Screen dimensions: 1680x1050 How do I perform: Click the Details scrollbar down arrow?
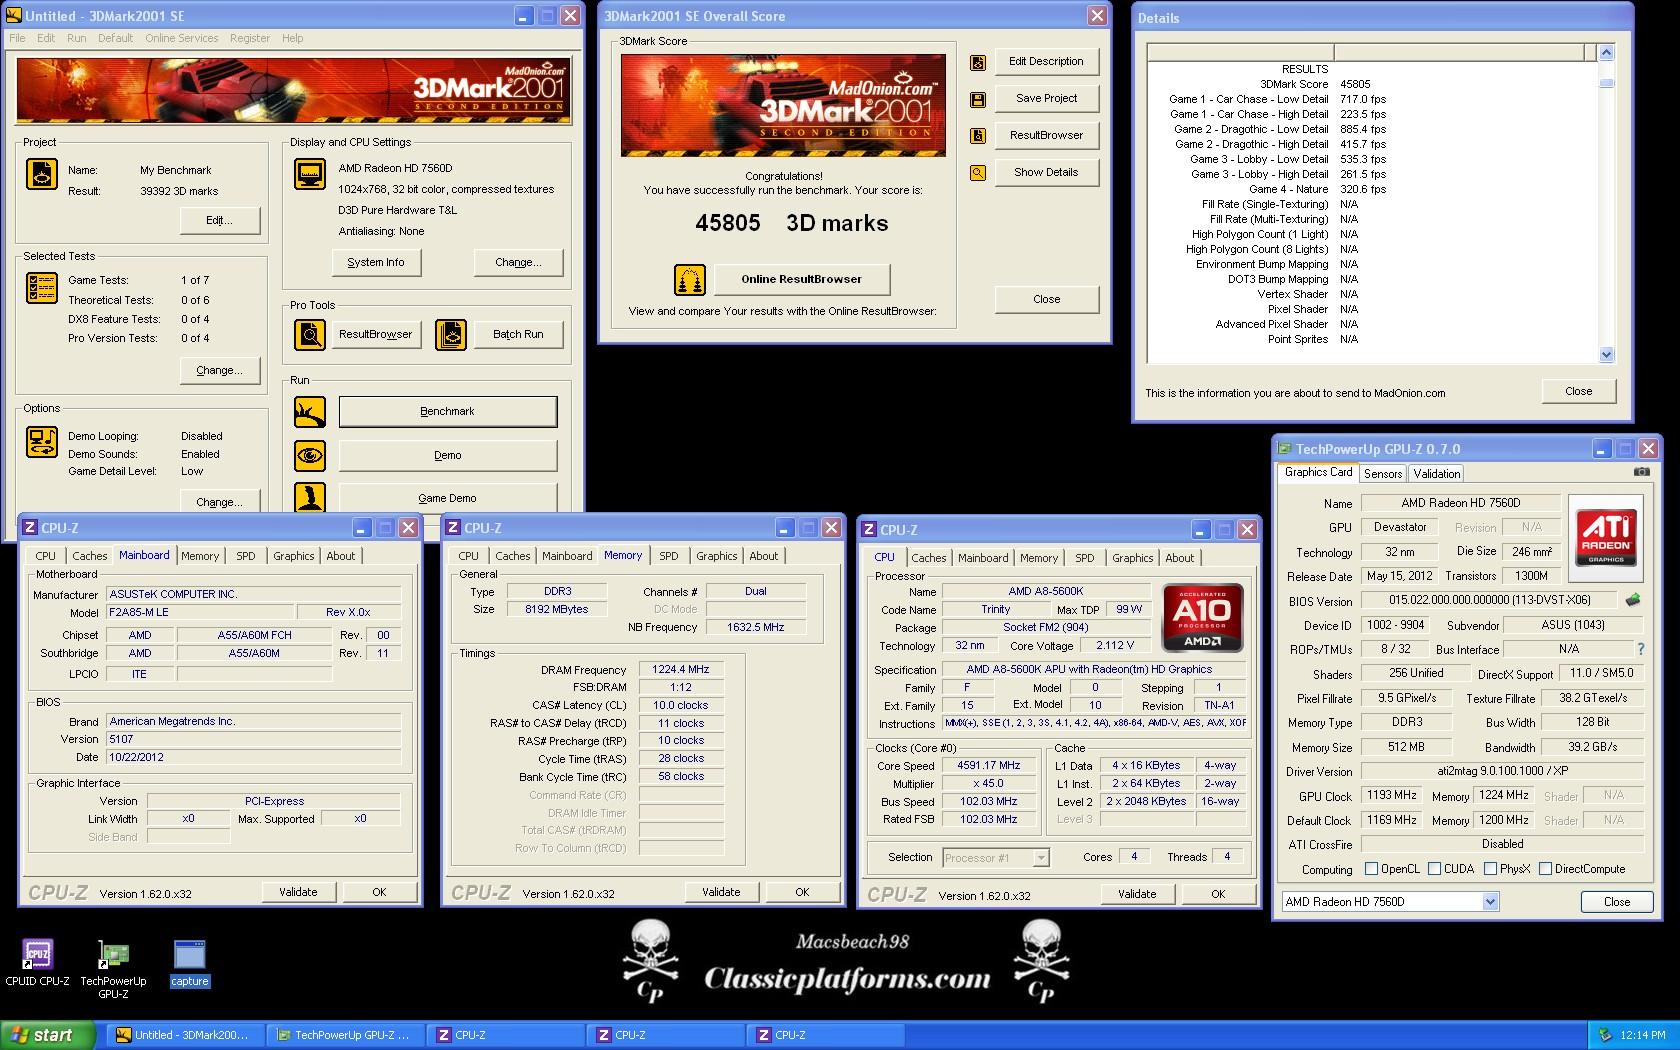coord(1606,354)
